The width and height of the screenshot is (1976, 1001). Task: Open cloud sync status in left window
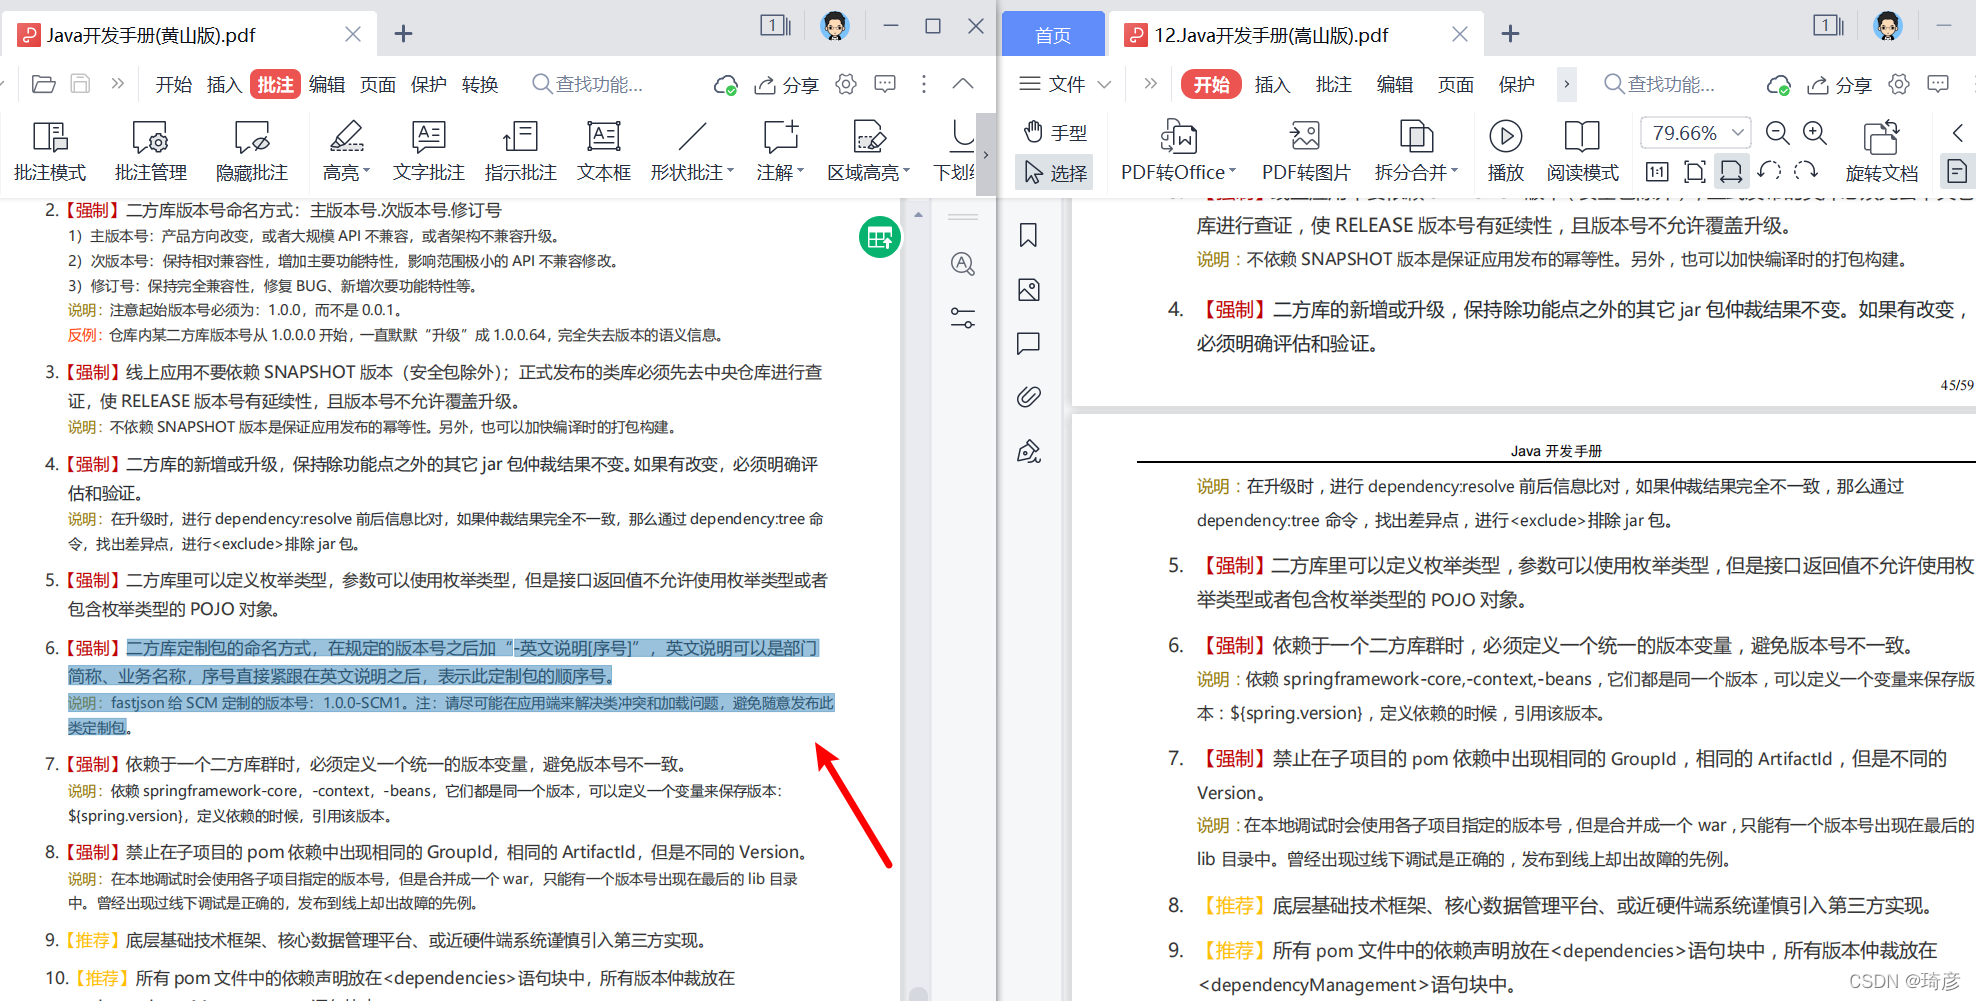(725, 85)
